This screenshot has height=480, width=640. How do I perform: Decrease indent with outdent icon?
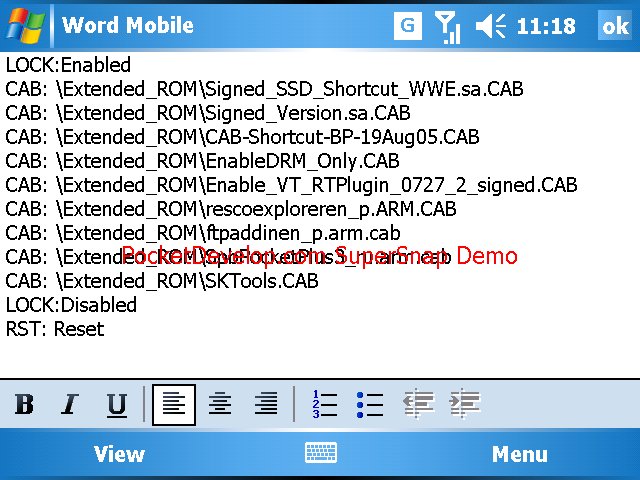418,403
